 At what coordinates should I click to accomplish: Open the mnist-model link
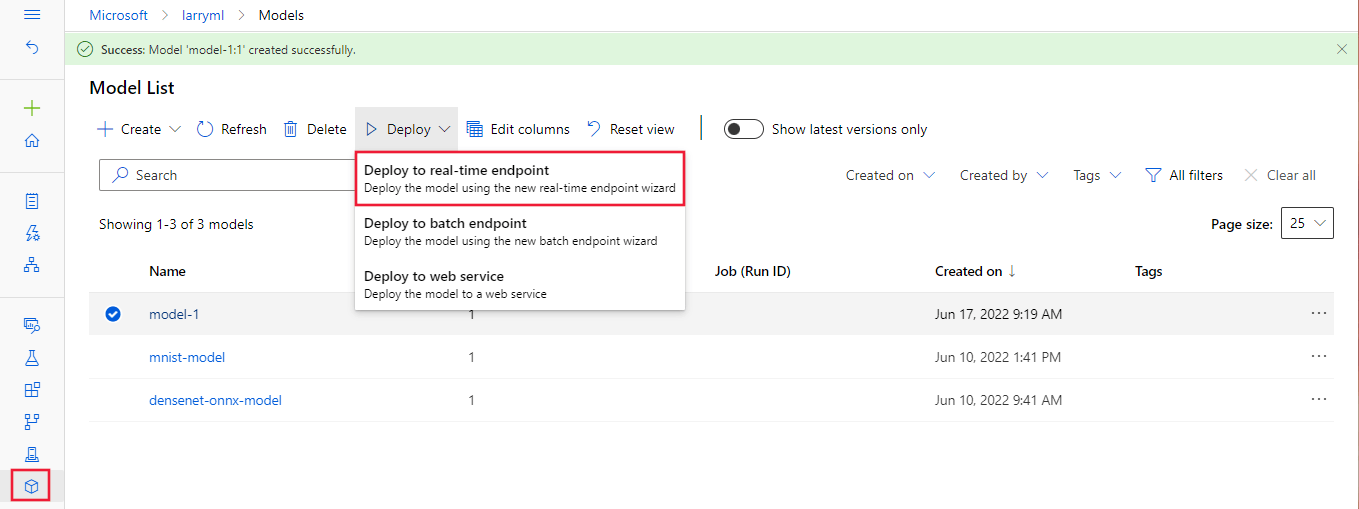(187, 357)
